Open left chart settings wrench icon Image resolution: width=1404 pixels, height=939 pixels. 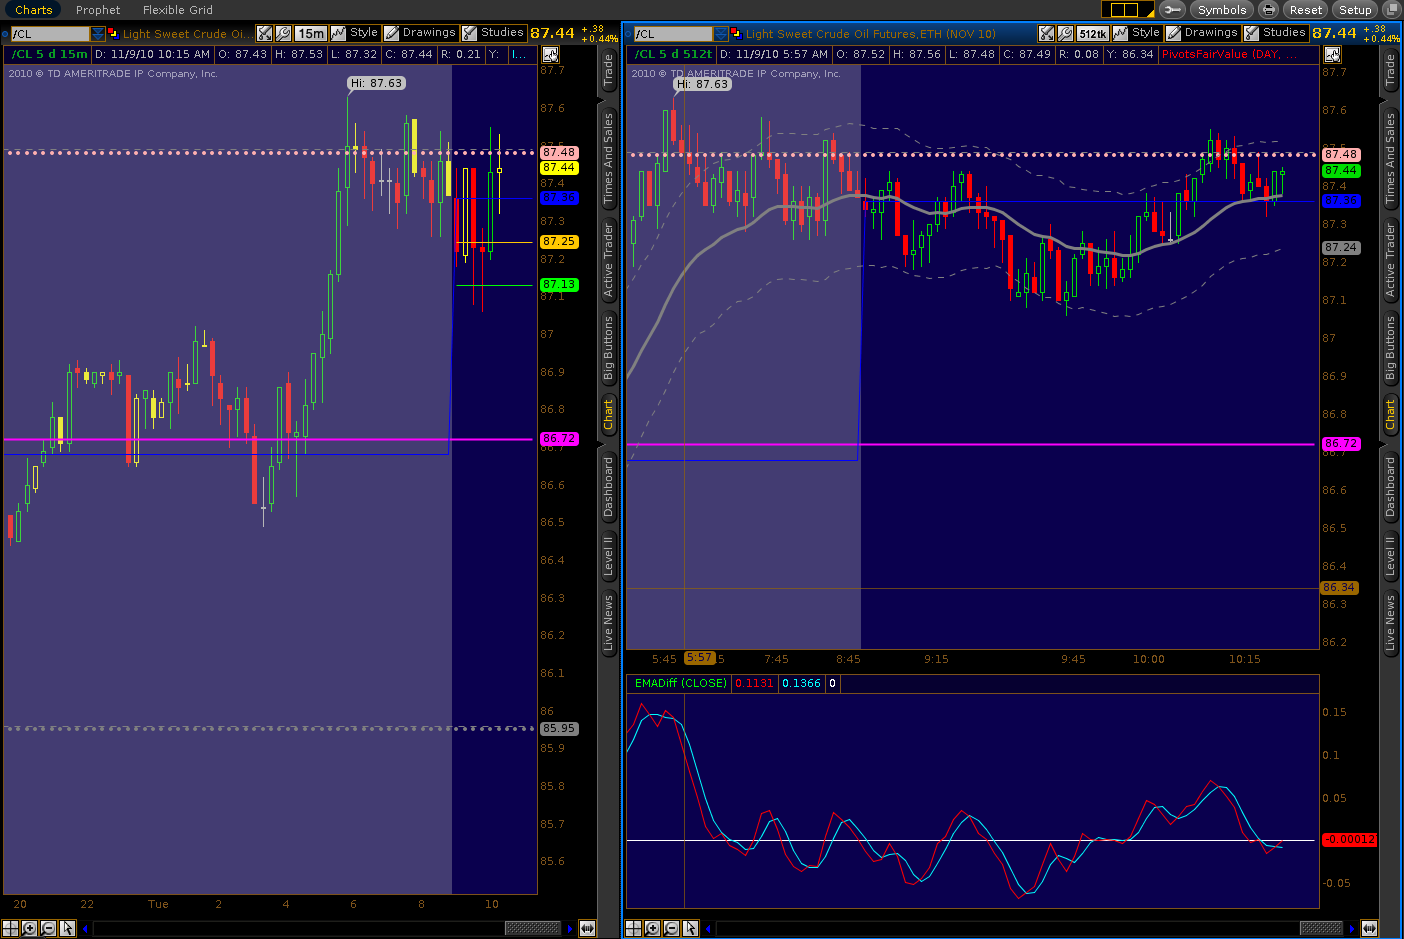point(283,33)
